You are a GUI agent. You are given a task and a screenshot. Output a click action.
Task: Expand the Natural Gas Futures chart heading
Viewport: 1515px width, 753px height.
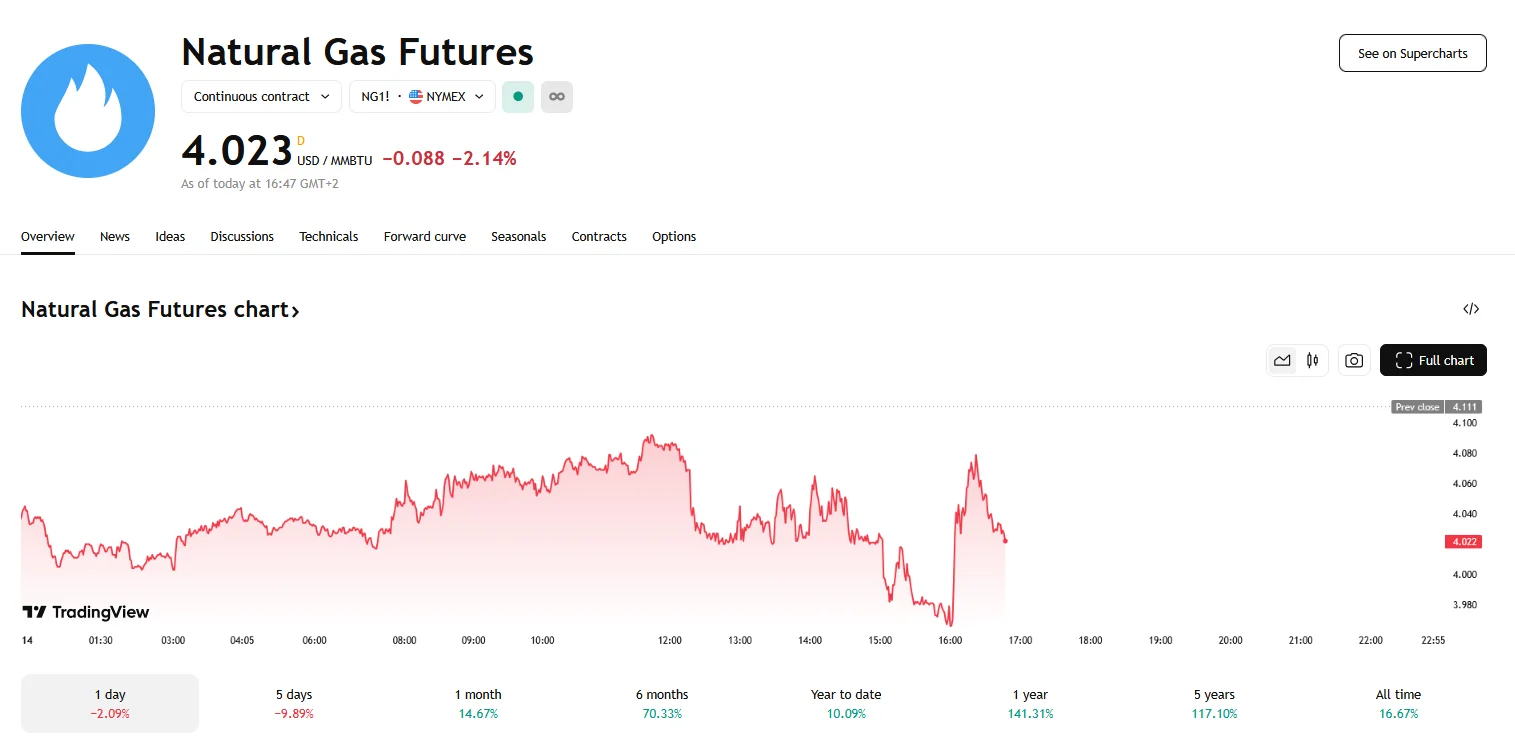pyautogui.click(x=160, y=310)
